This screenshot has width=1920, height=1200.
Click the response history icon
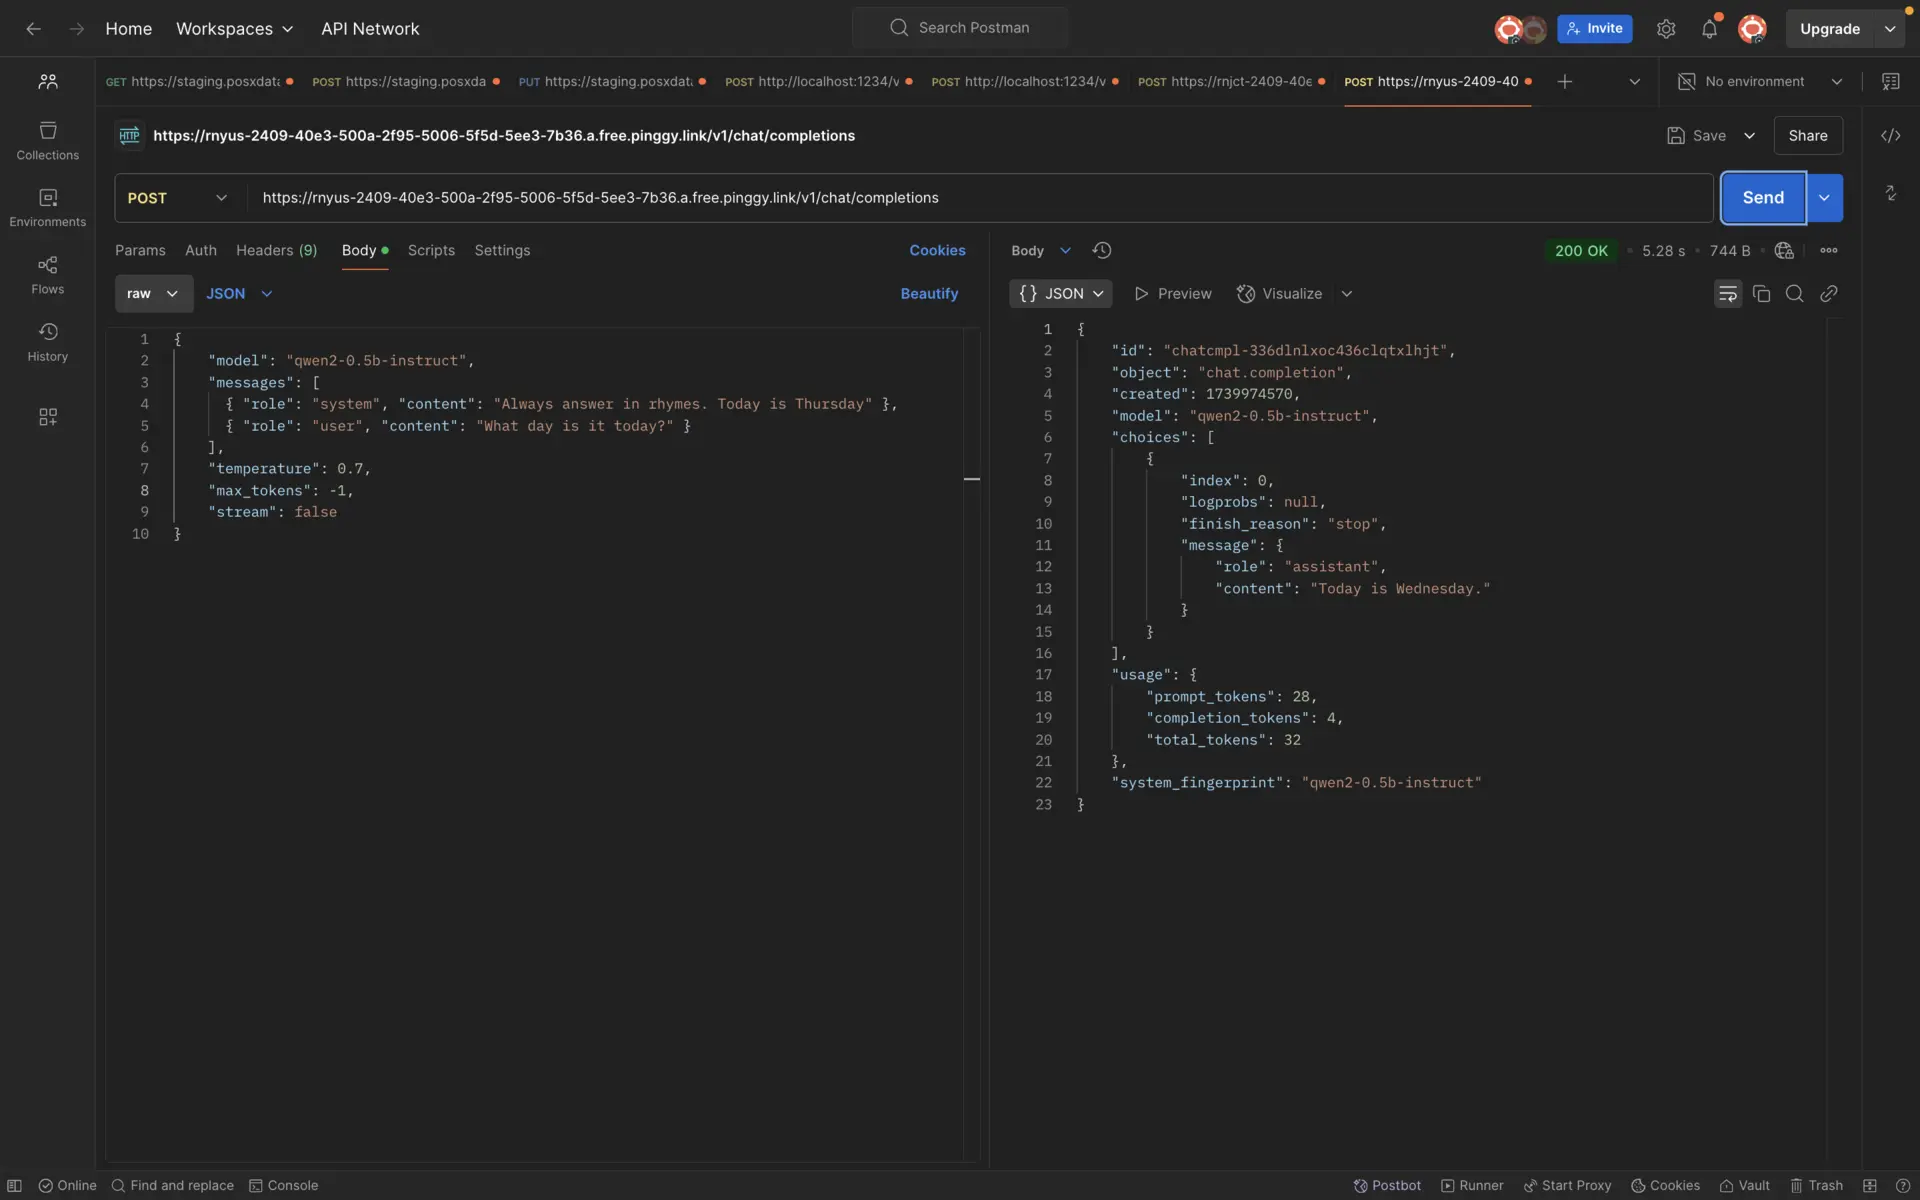coord(1102,250)
